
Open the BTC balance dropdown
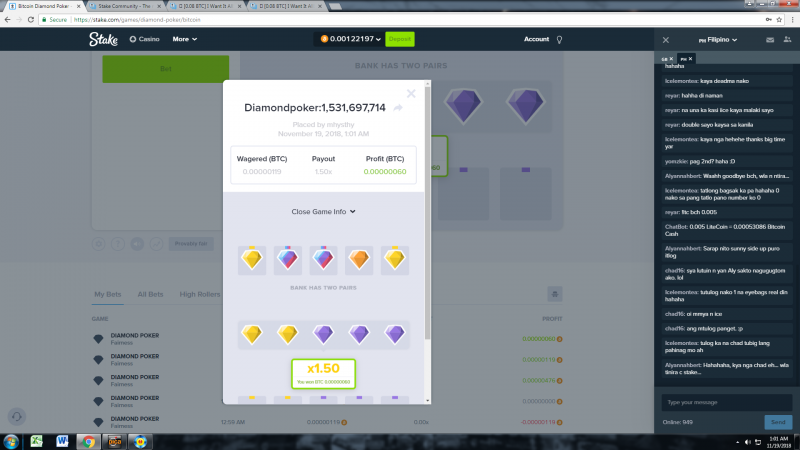tap(351, 39)
